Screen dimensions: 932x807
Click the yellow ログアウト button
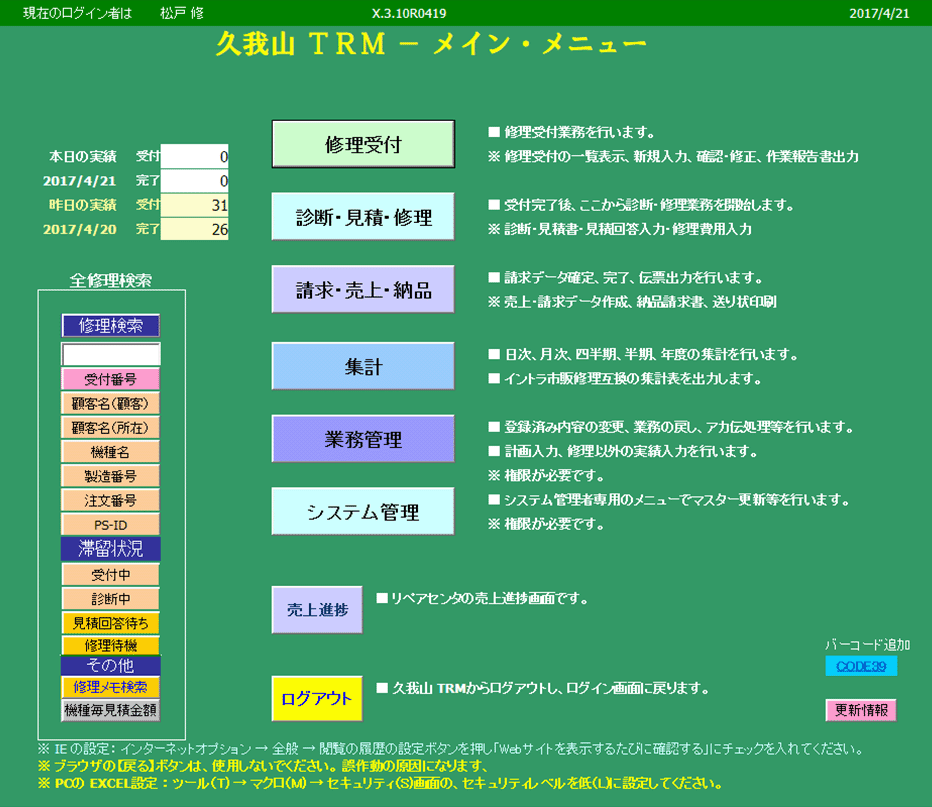(x=317, y=698)
